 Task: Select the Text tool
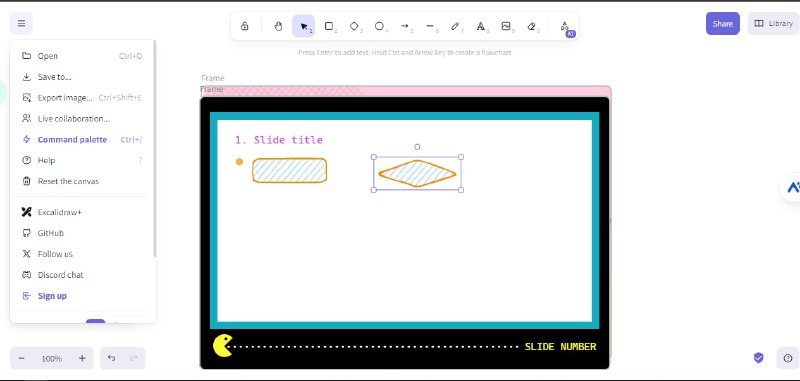pyautogui.click(x=481, y=26)
